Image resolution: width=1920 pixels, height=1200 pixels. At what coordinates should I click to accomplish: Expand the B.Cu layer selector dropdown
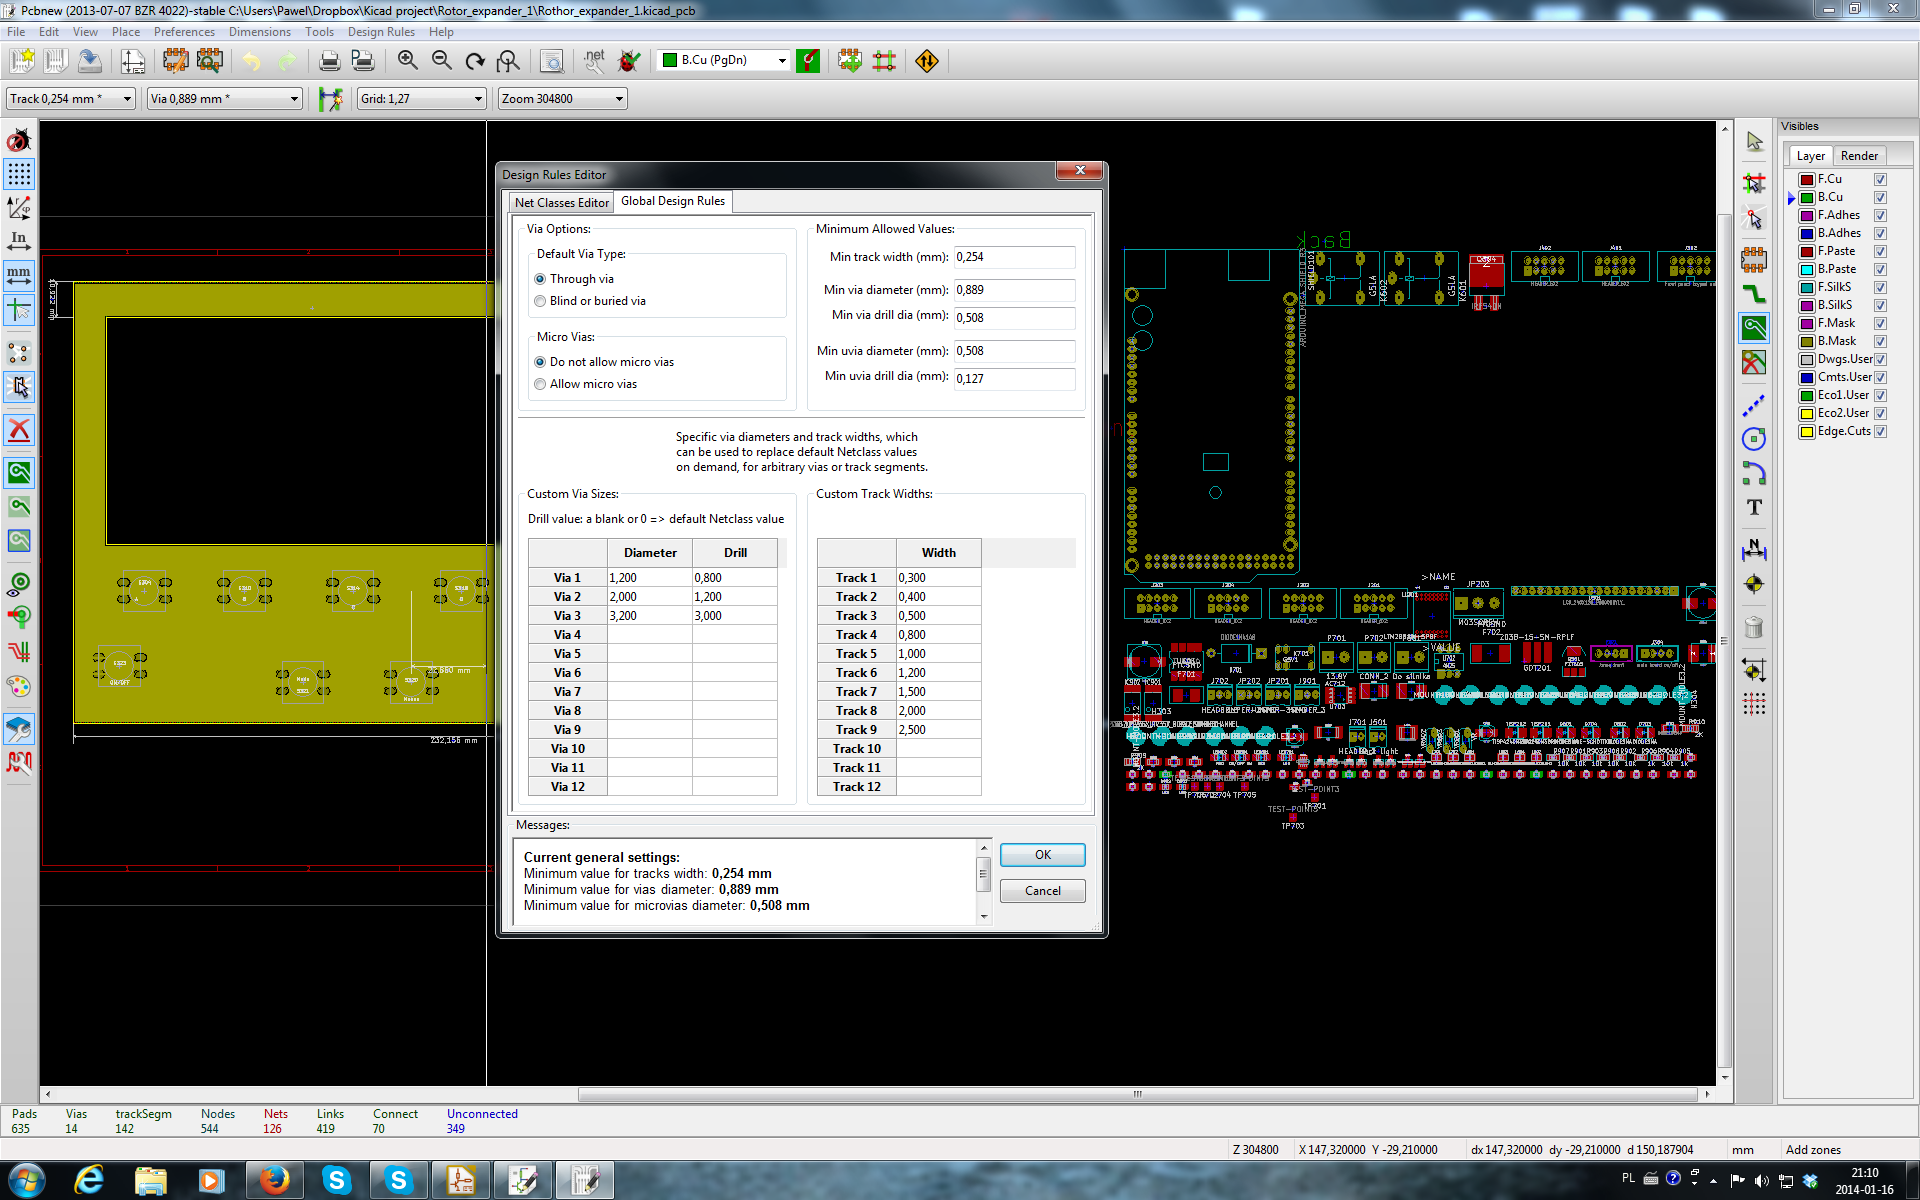click(x=782, y=61)
